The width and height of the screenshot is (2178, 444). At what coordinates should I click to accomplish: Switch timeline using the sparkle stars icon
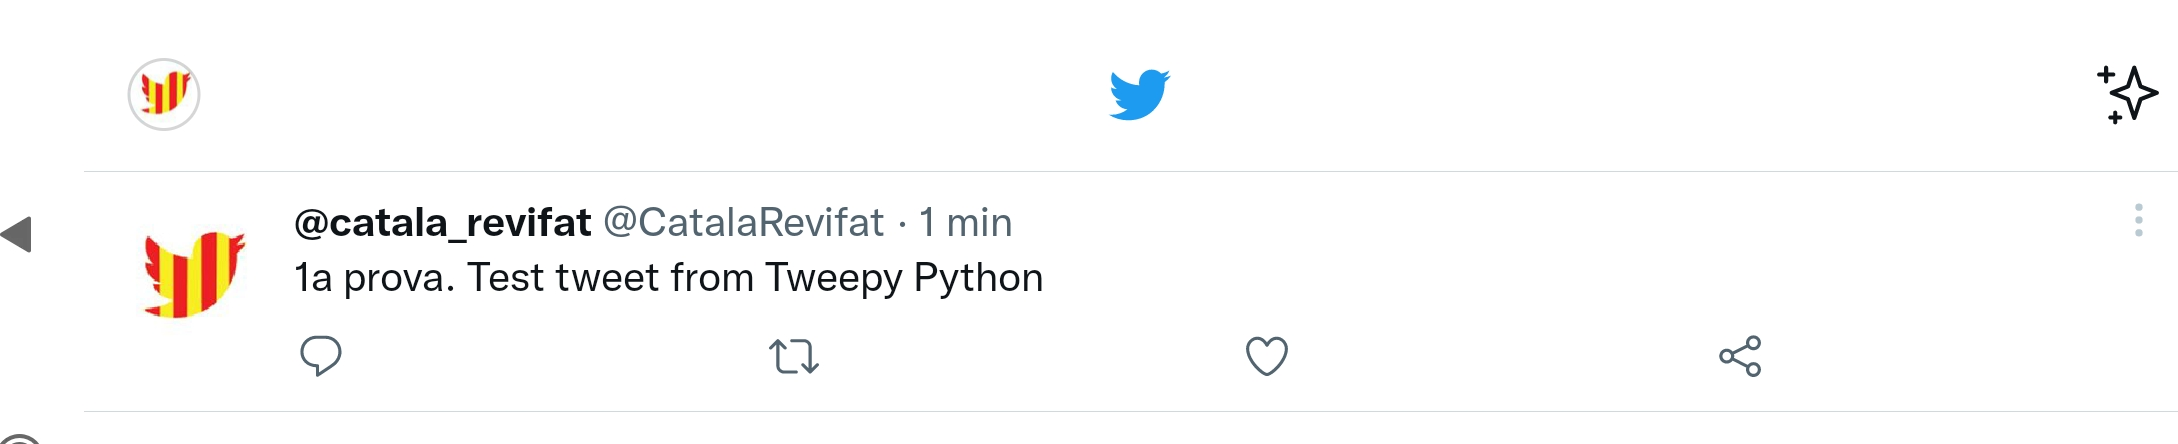[x=2127, y=94]
